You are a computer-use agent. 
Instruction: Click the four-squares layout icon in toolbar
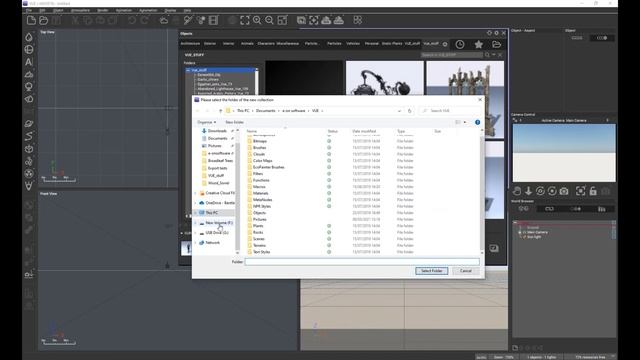click(358, 20)
